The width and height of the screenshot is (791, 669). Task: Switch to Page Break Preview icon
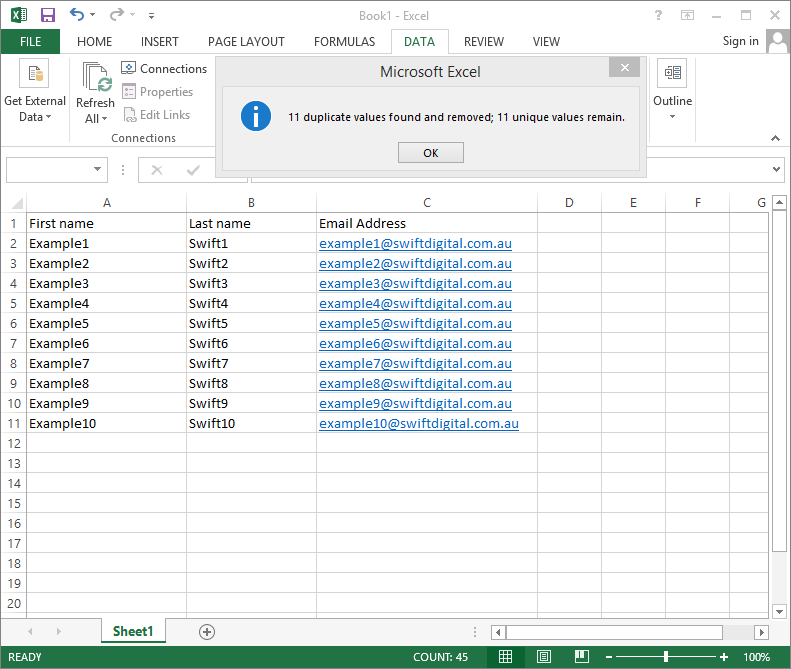tap(582, 656)
